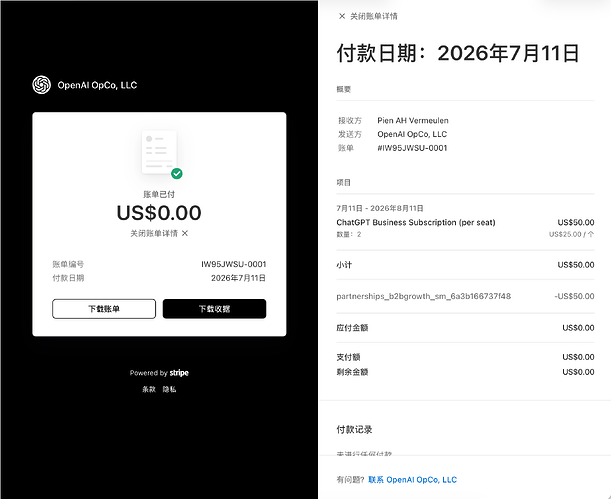Click the 小计 subtotal label
Viewport: 611px width, 499px height.
(344, 265)
